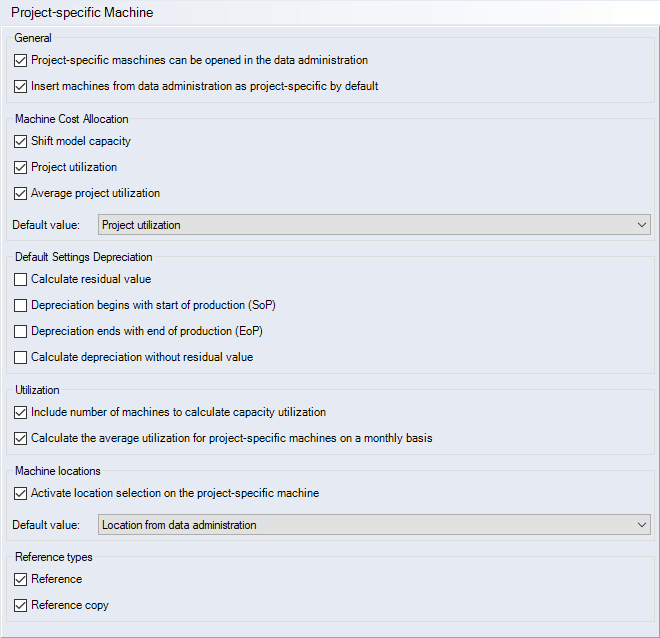This screenshot has width=660, height=638.
Task: Open the Machine locations default value dropdown
Action: (373, 525)
